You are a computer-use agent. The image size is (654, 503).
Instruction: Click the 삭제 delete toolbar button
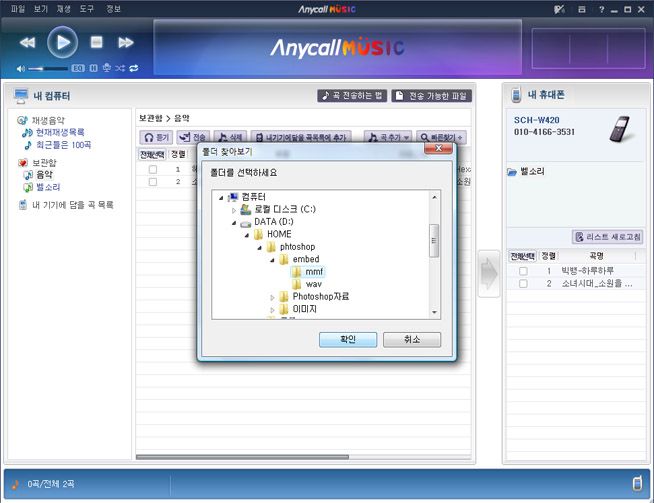point(230,137)
